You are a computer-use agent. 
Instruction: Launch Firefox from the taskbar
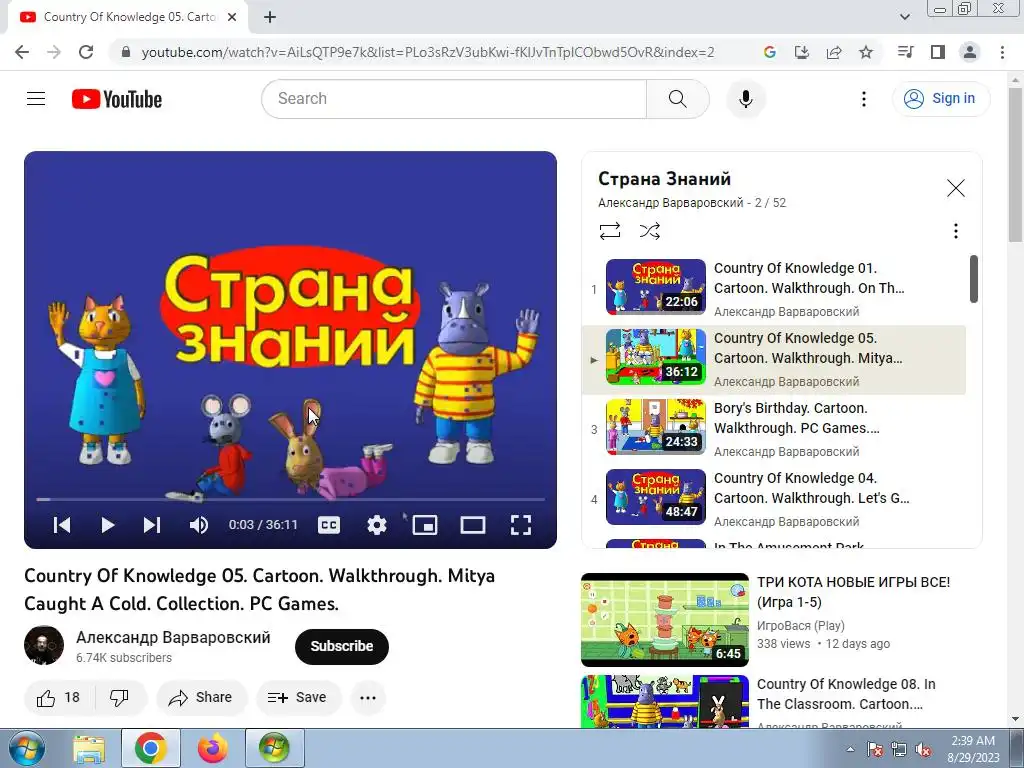212,748
